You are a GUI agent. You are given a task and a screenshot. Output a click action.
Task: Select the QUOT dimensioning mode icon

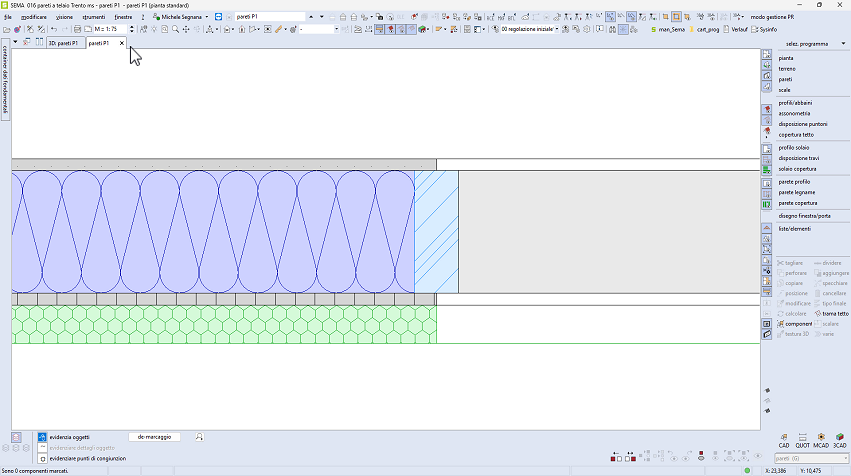(800, 440)
